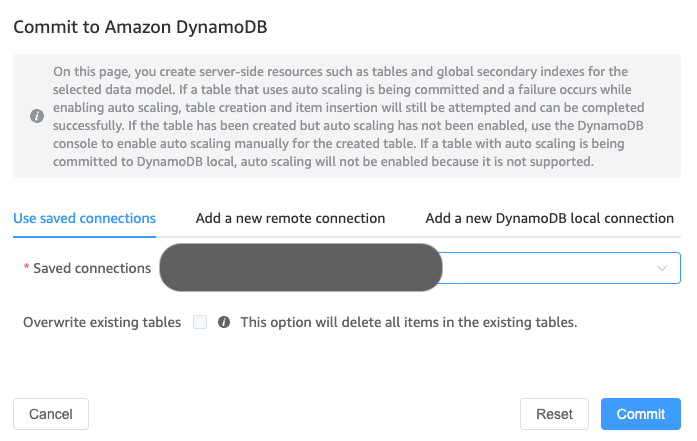
Task: Select the Add a new DynamoDB local connection tab
Action: pos(549,218)
